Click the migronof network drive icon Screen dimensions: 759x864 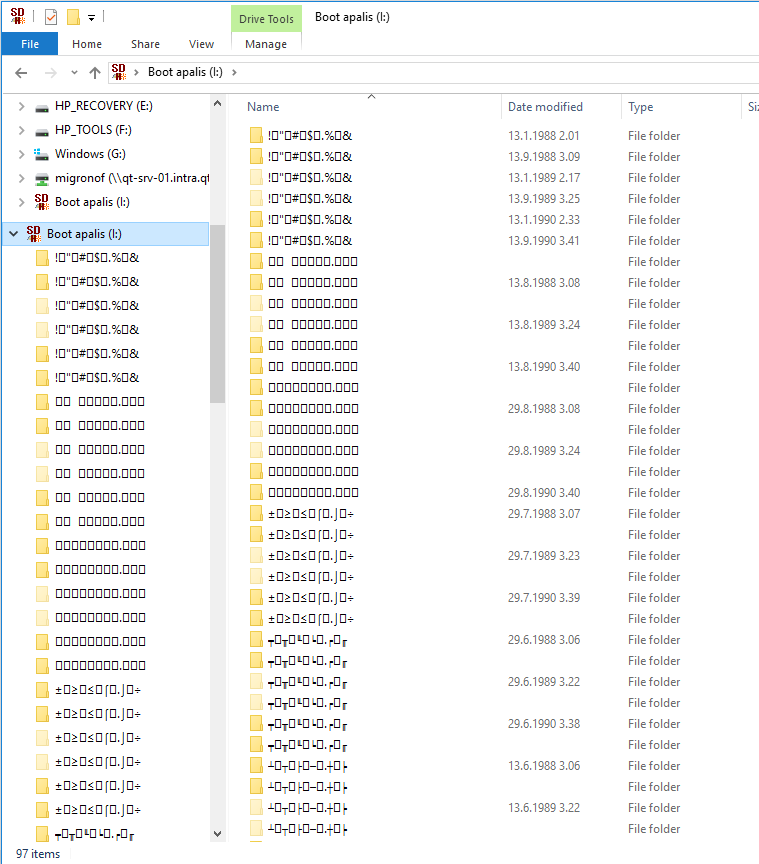[x=41, y=178]
